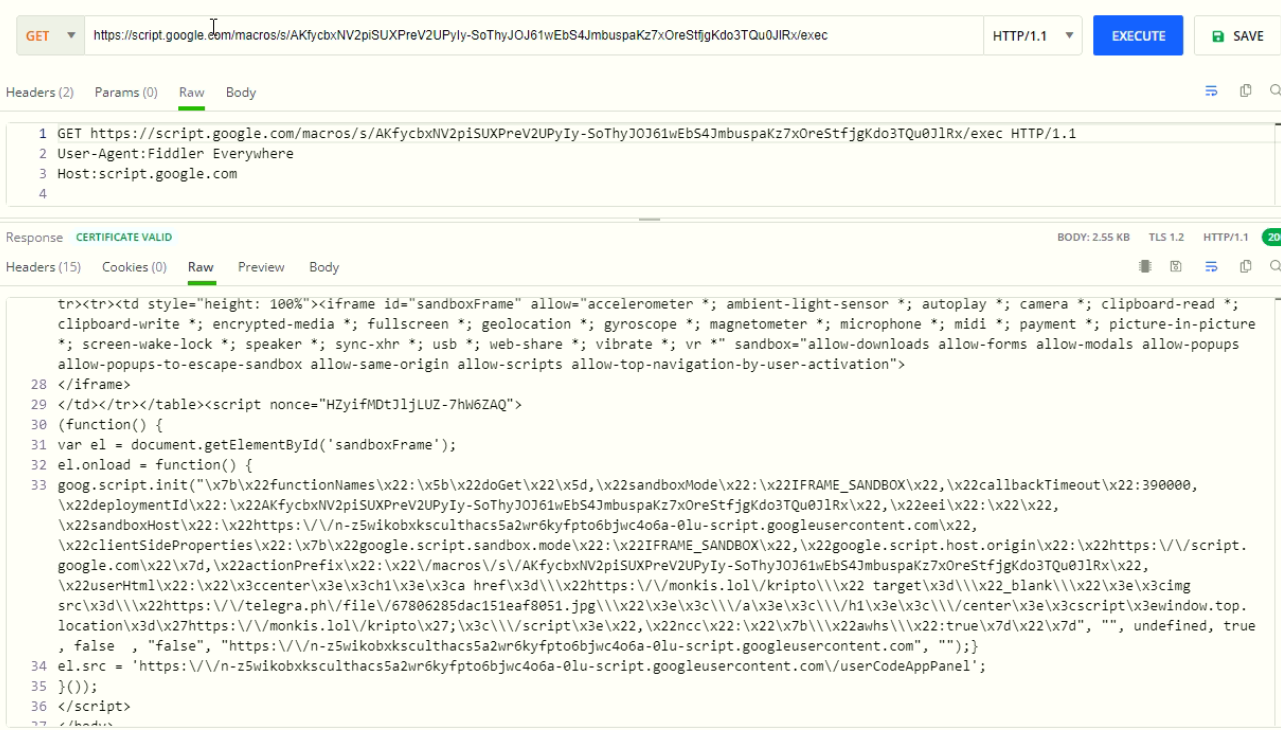The height and width of the screenshot is (730, 1281).
Task: Toggle word wrap in request panel
Action: tap(1211, 91)
